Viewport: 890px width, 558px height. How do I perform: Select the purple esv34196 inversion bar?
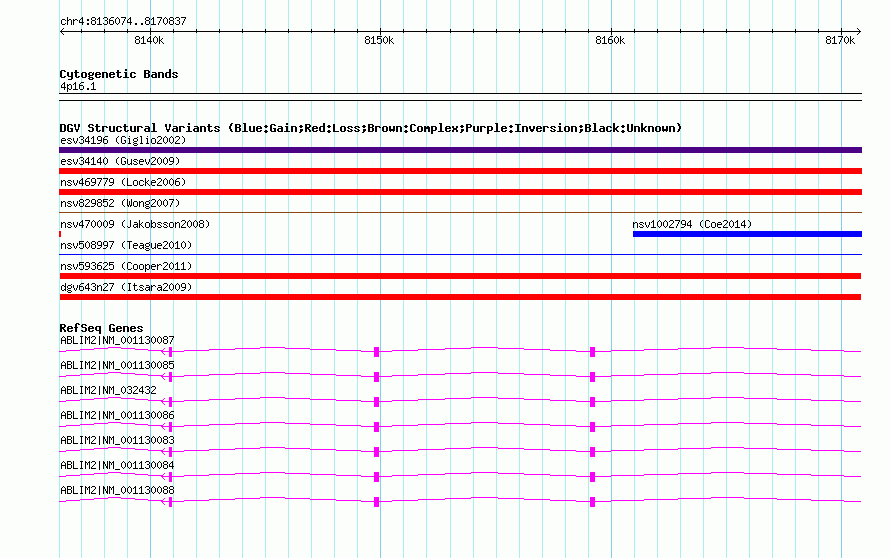[460, 150]
